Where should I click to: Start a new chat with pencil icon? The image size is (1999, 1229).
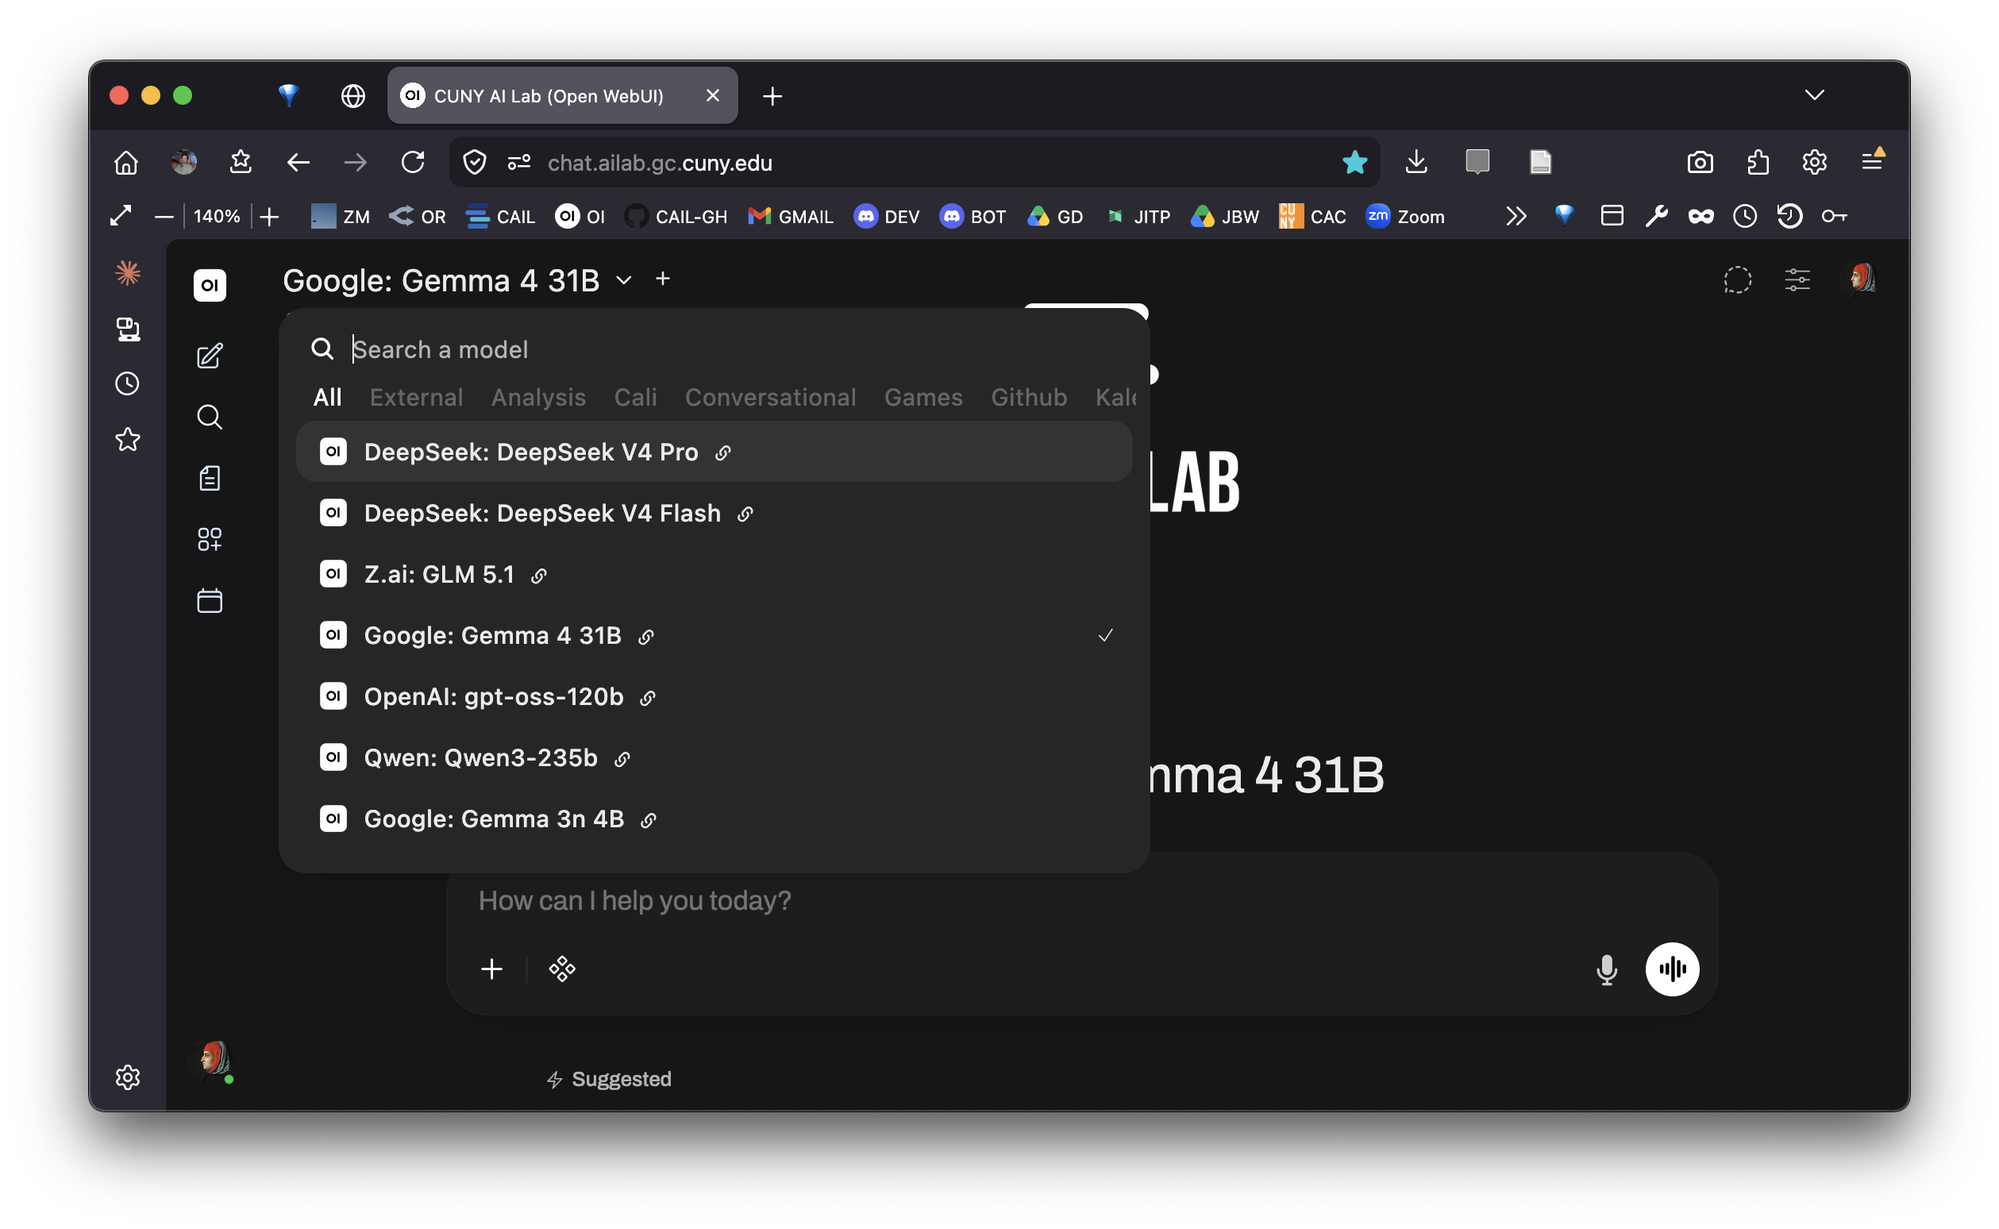pyautogui.click(x=209, y=356)
